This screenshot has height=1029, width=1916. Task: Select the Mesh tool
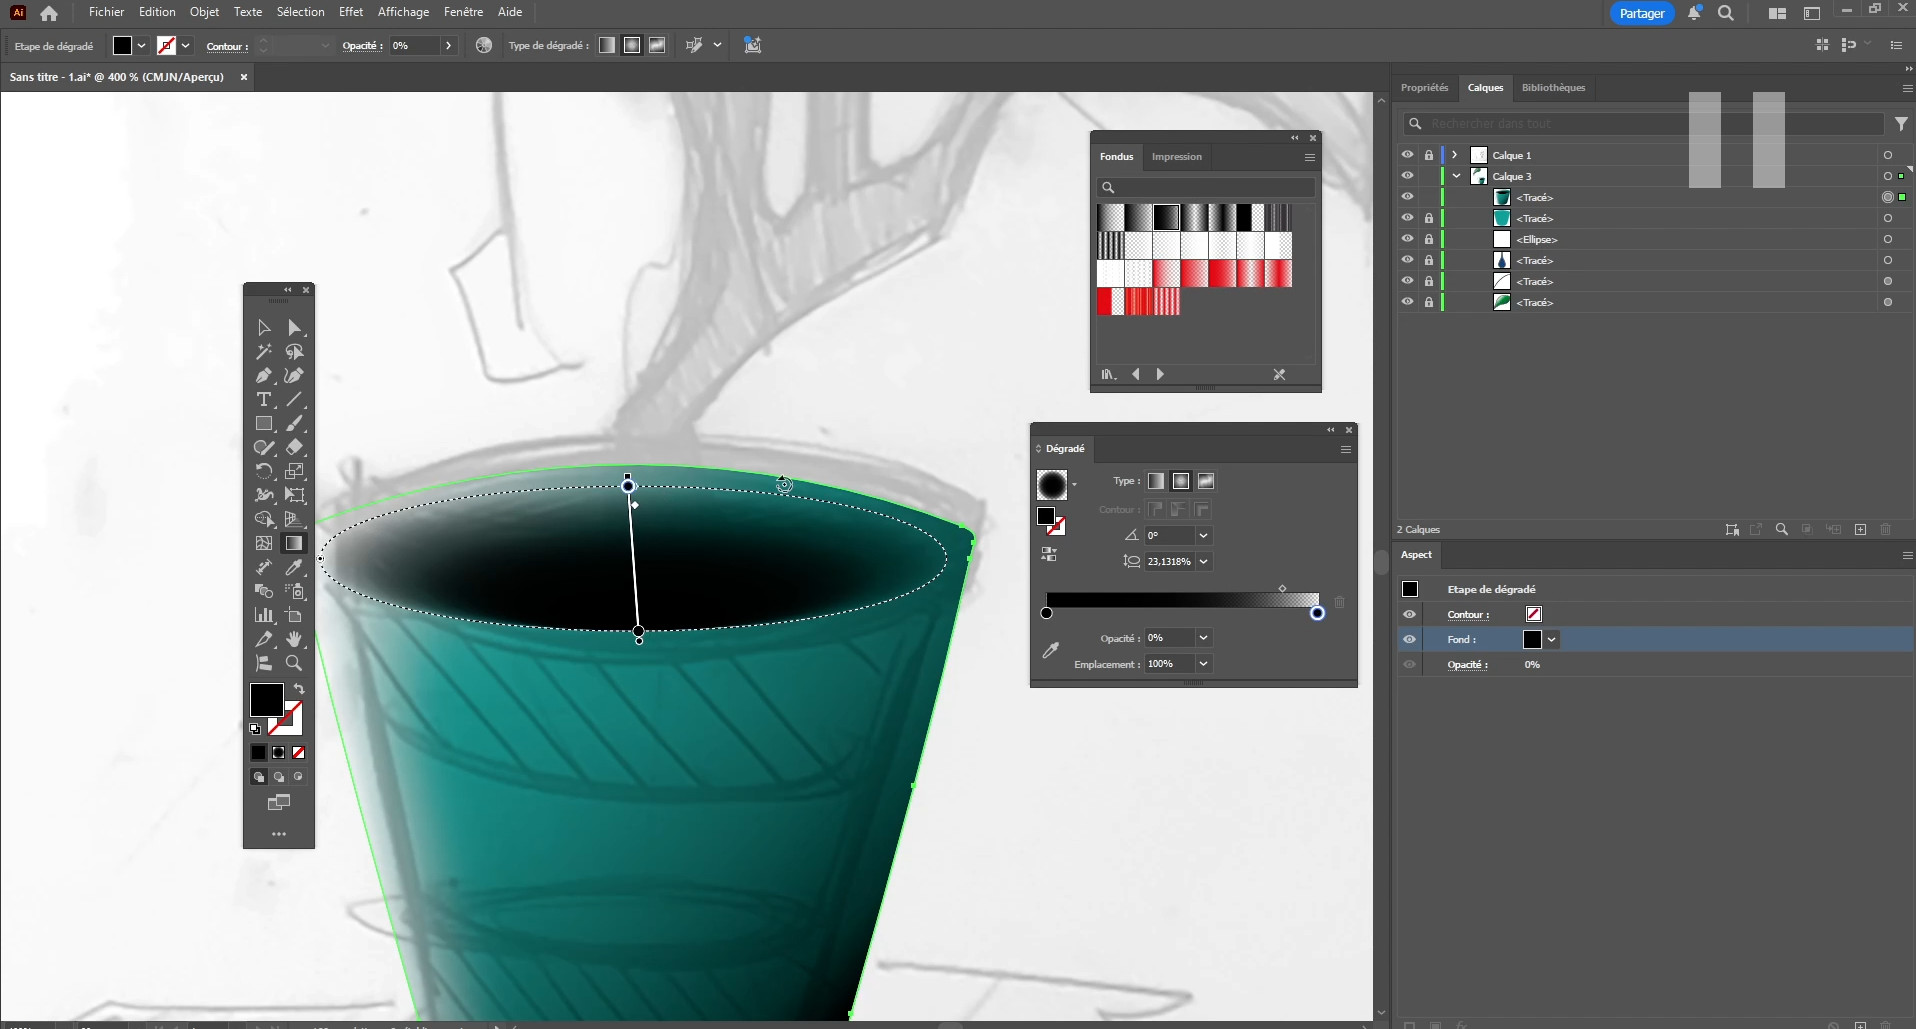click(x=264, y=543)
